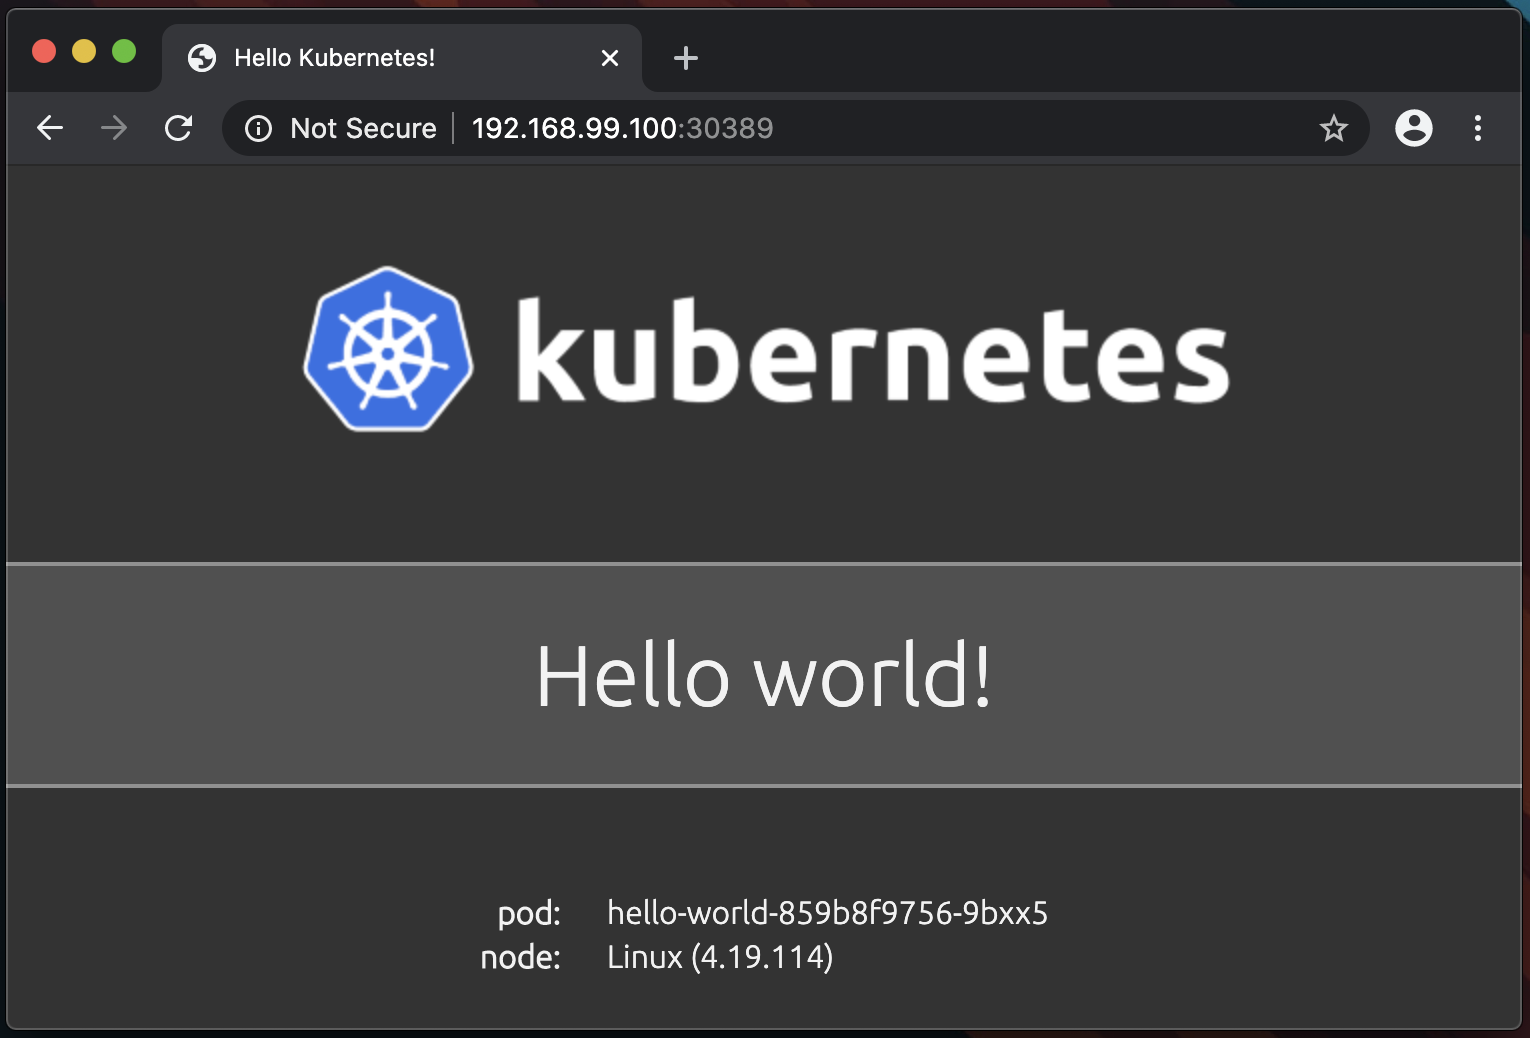This screenshot has height=1038, width=1530.
Task: Maximize the window with the green button
Action: pos(124,51)
